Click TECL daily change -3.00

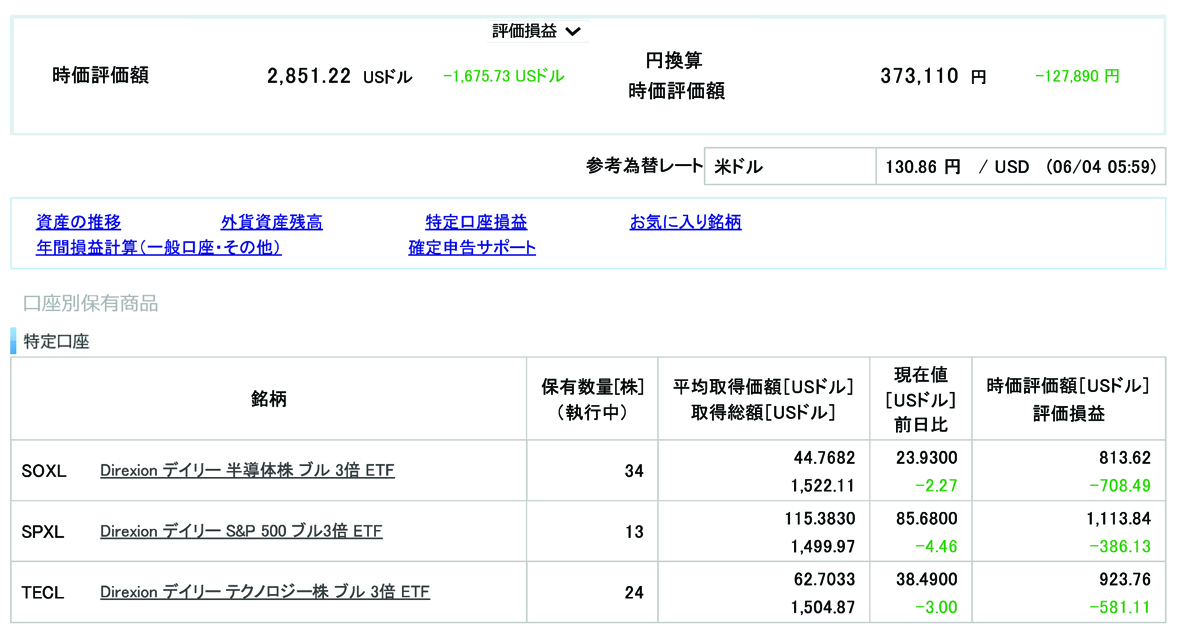pyautogui.click(x=936, y=608)
